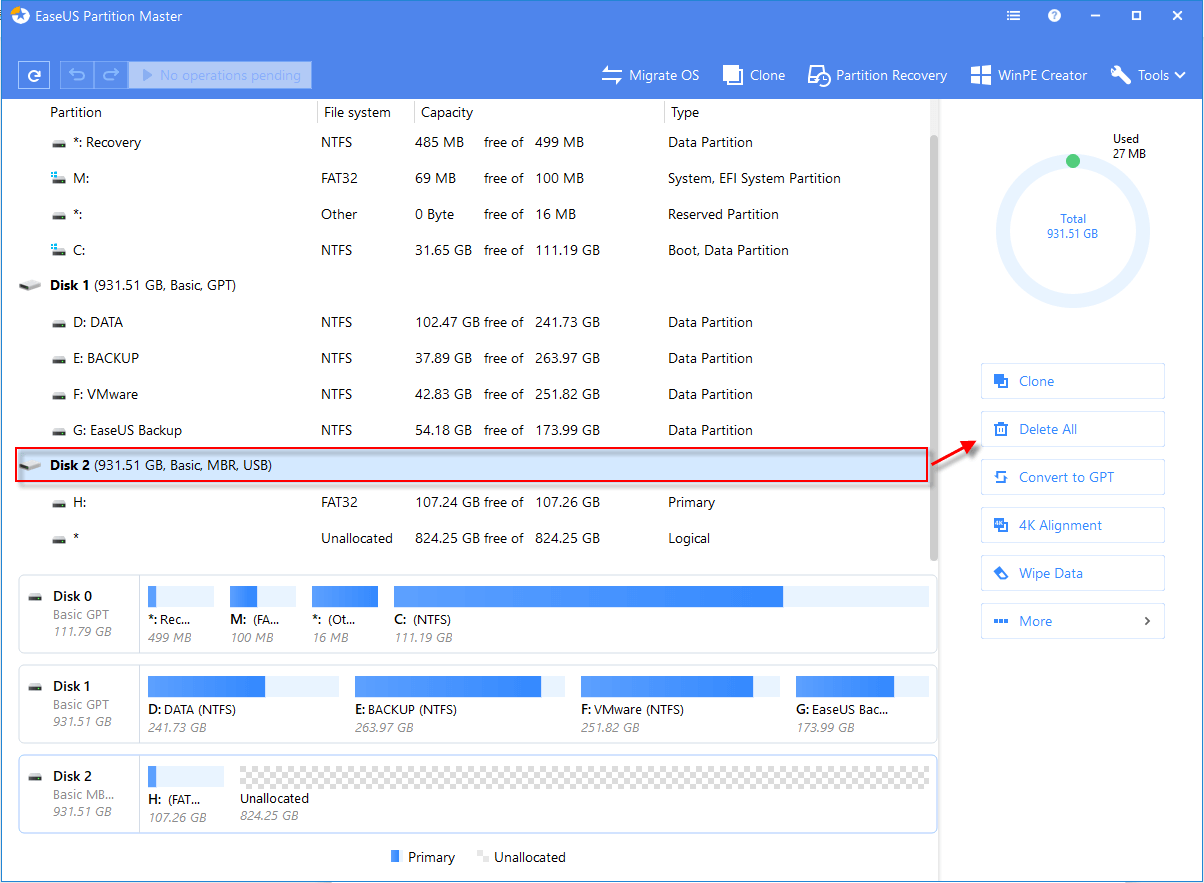Click the G: EaseUS Backup bar in Disk 1 map
The height and width of the screenshot is (883, 1204).
click(x=862, y=686)
